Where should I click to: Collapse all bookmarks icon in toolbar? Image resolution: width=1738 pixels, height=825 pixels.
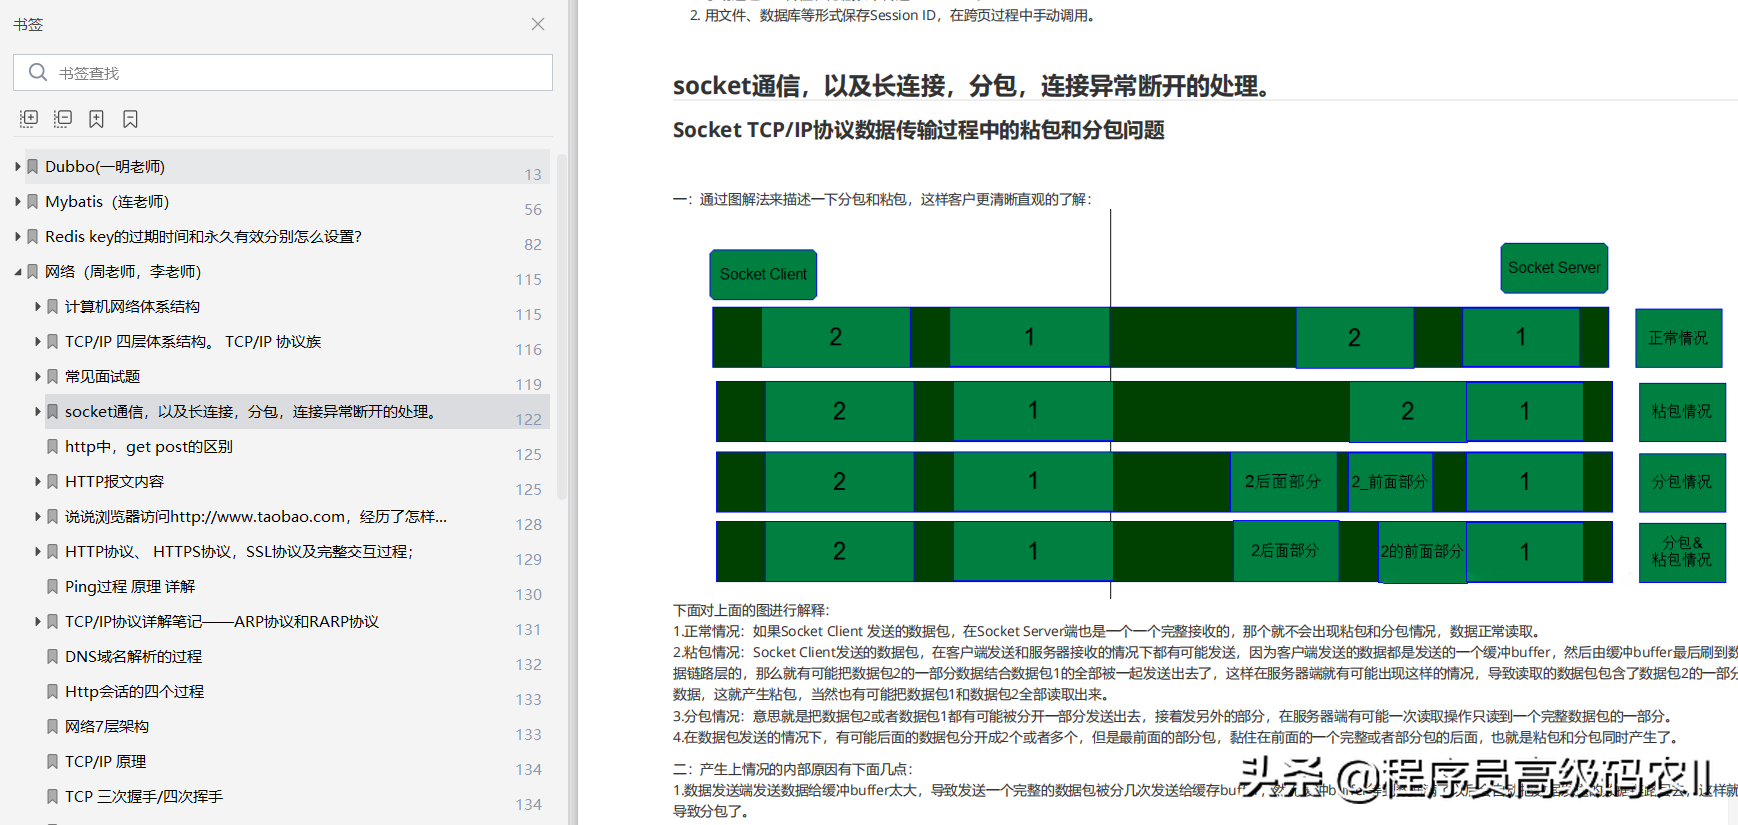[x=63, y=119]
